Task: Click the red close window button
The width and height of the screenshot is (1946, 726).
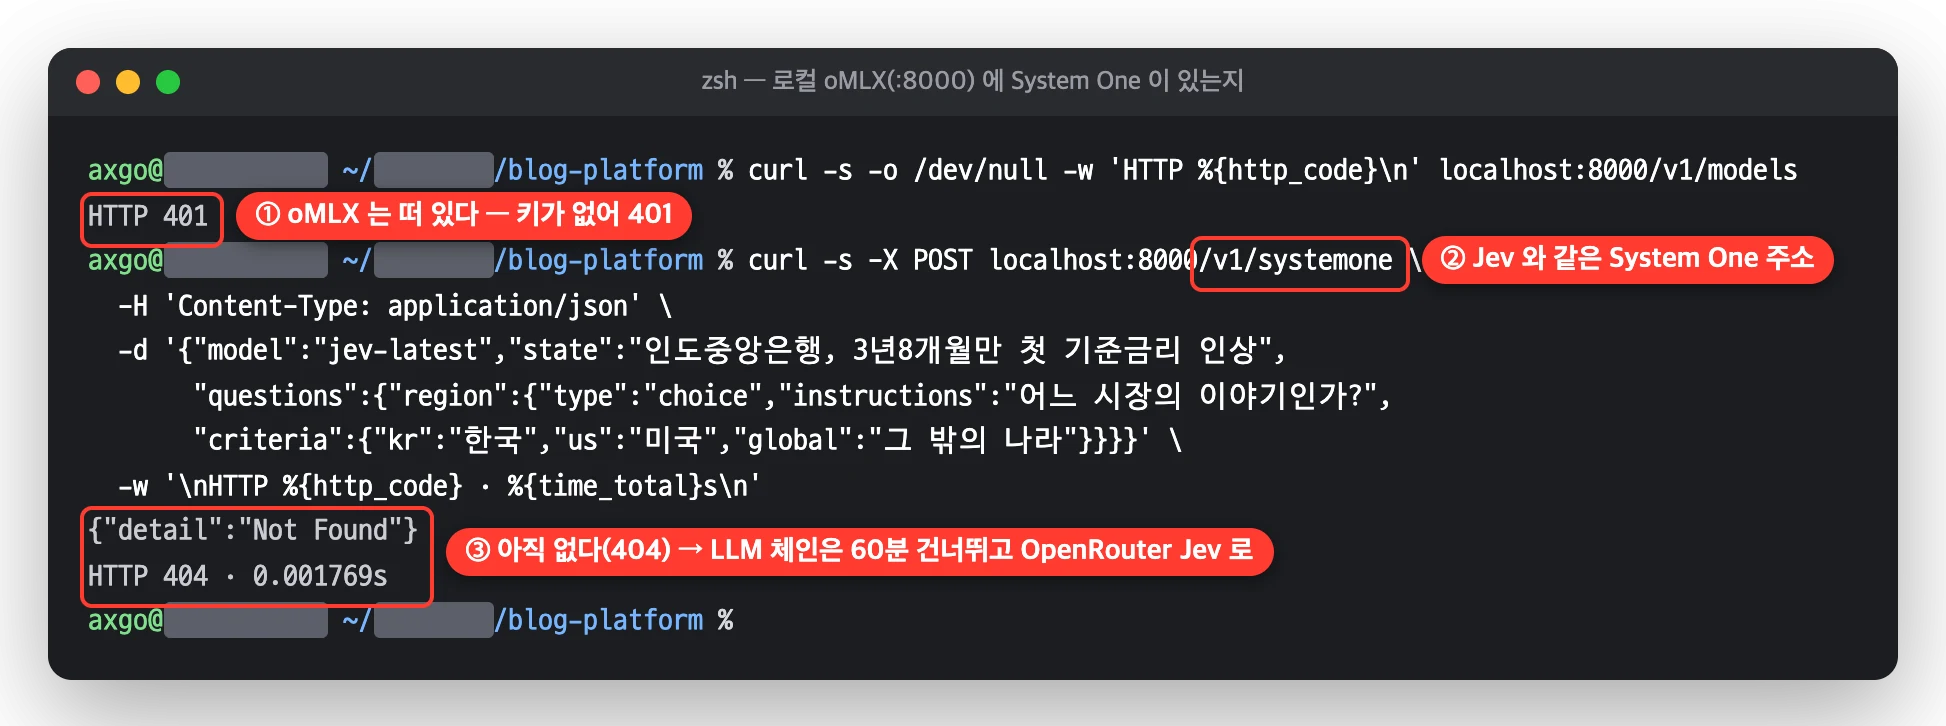Action: click(88, 82)
